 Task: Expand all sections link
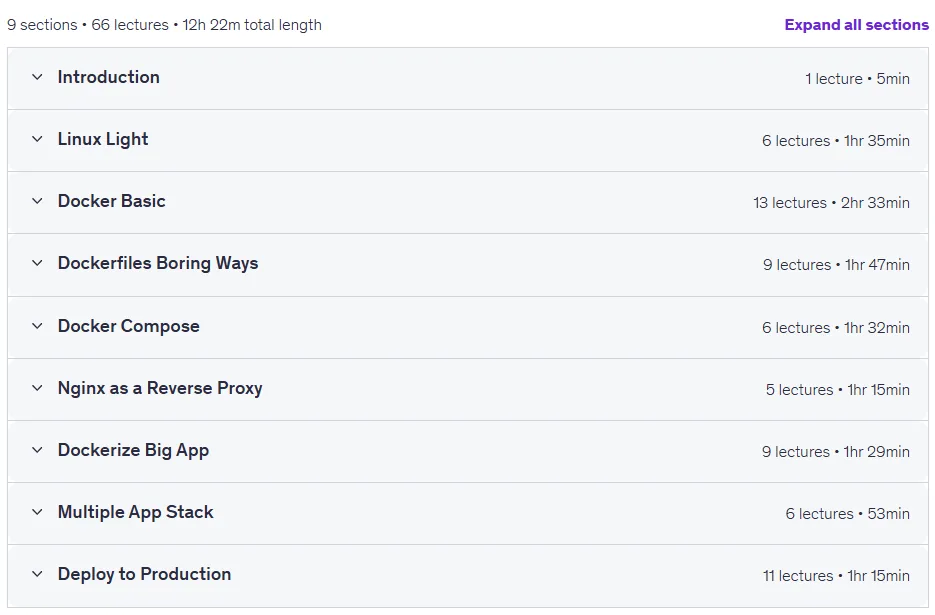pos(856,24)
